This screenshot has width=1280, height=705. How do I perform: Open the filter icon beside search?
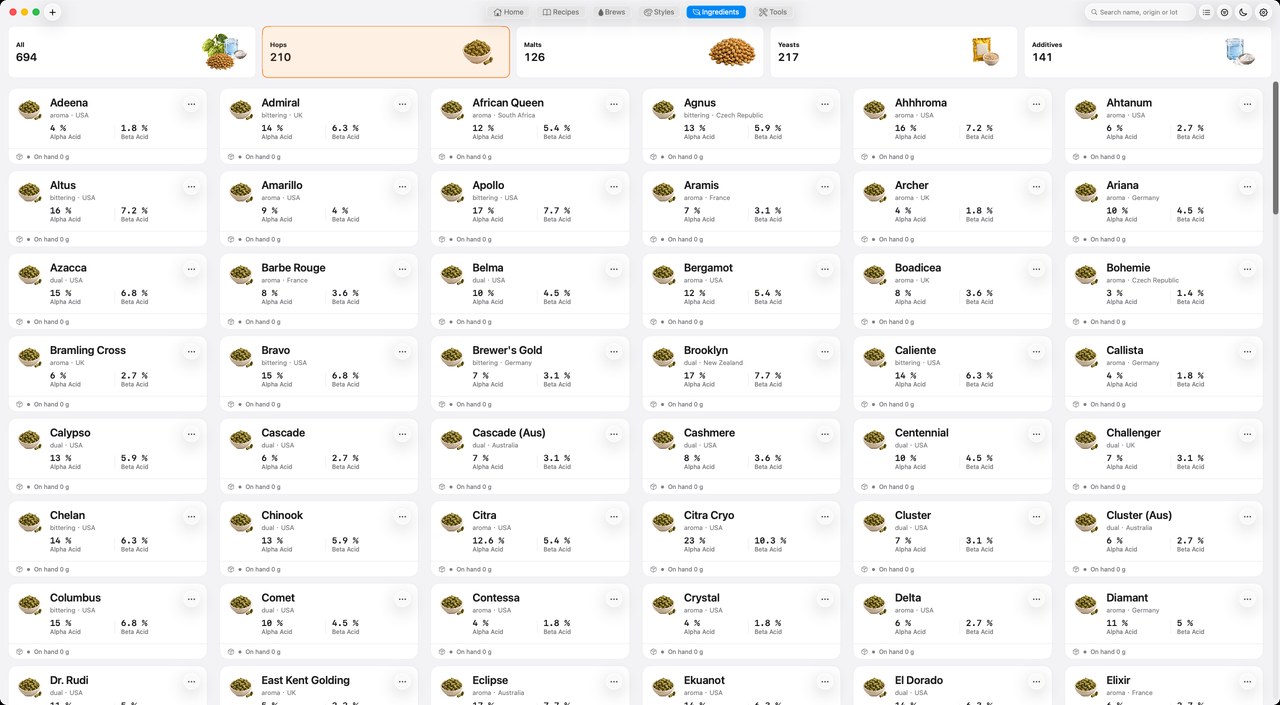coord(1225,12)
